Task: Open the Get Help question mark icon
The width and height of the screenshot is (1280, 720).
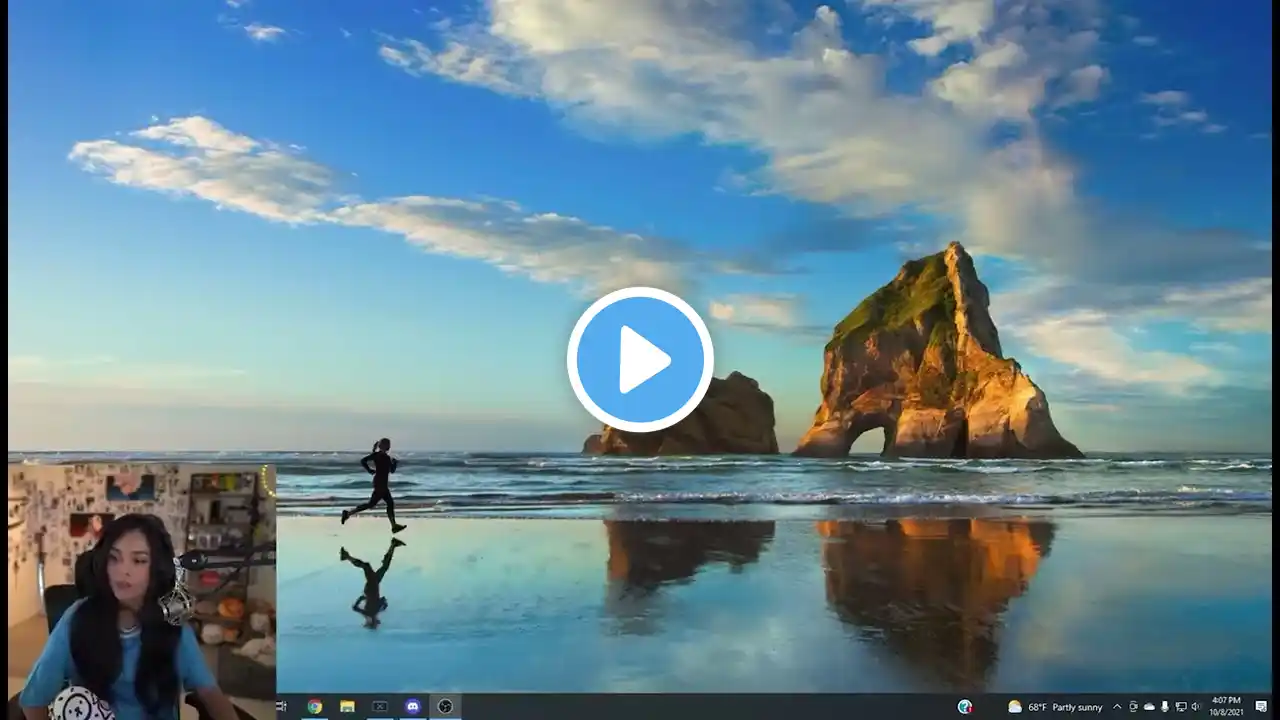Action: tap(965, 707)
